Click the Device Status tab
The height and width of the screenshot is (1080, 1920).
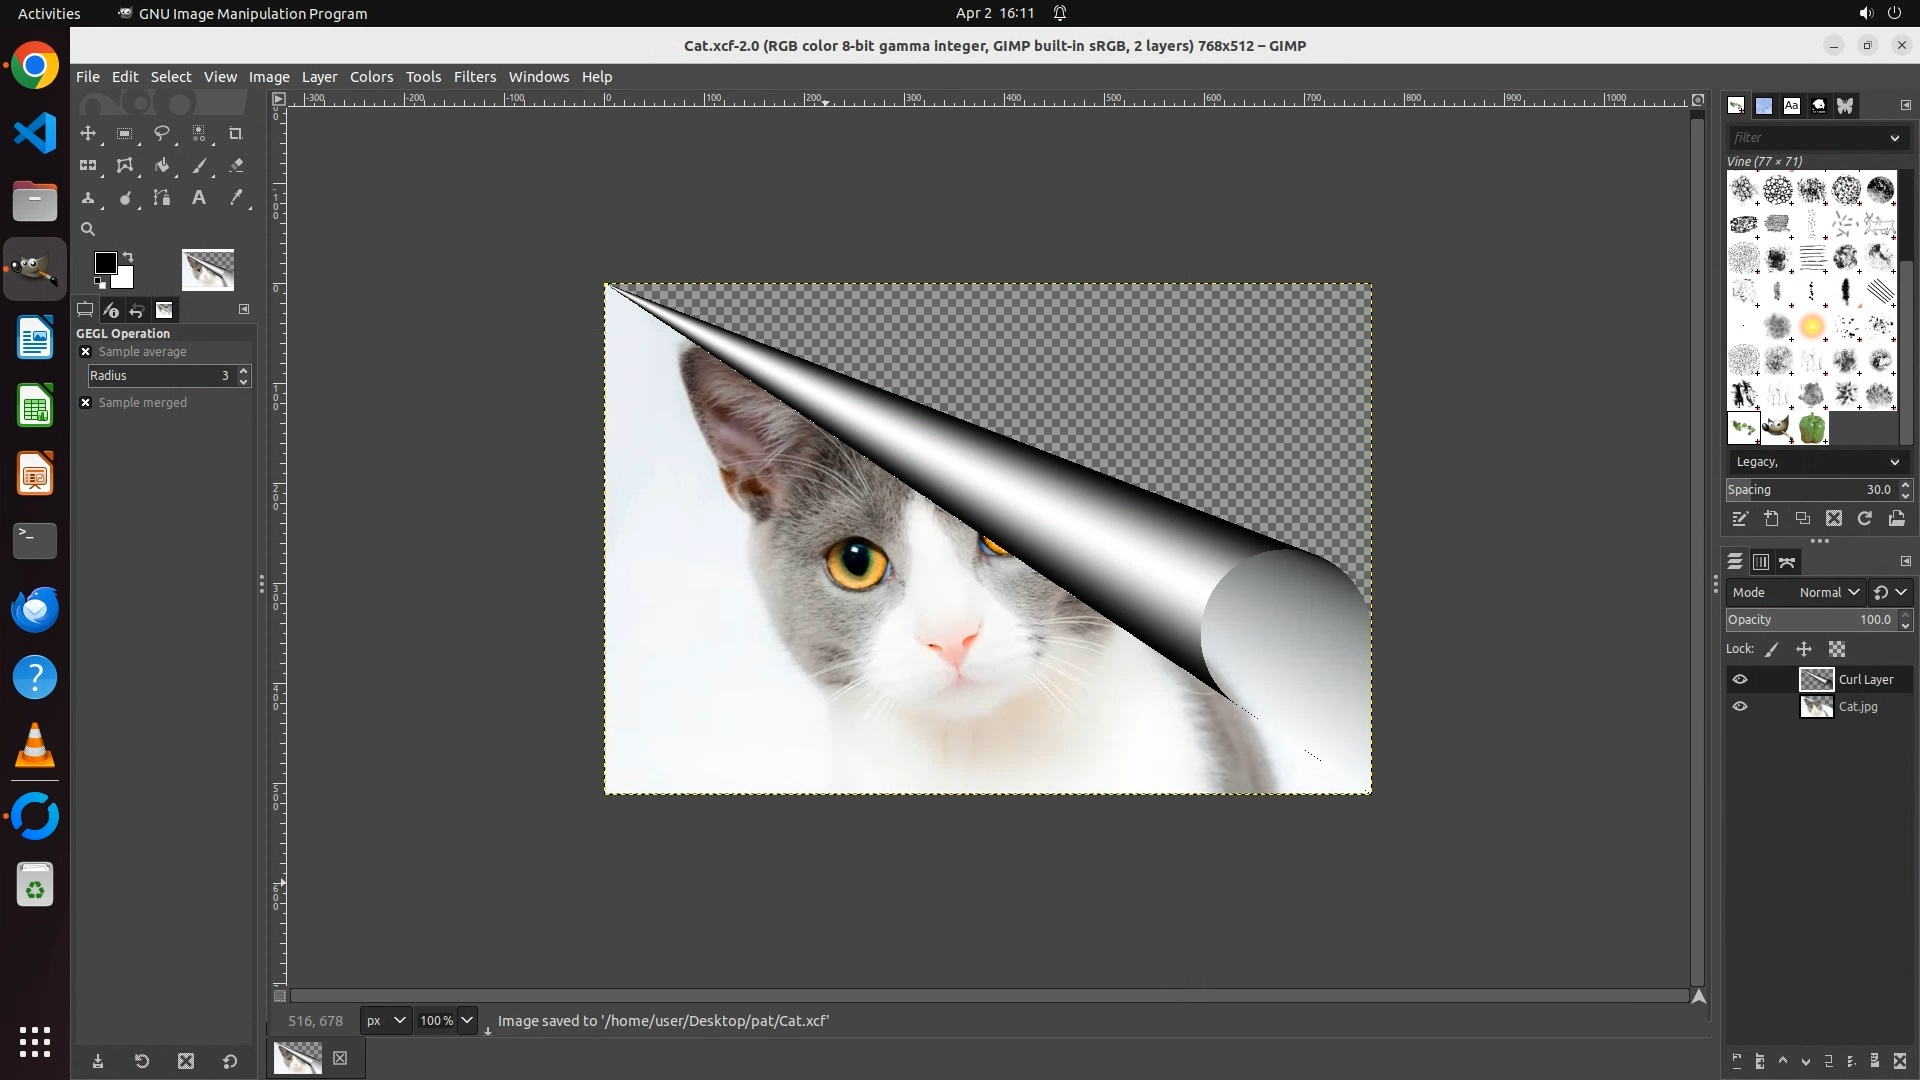click(x=111, y=310)
